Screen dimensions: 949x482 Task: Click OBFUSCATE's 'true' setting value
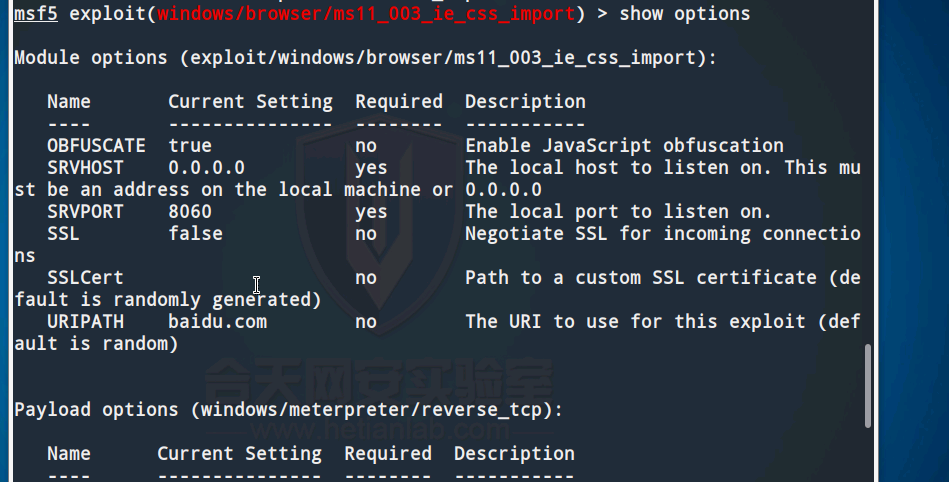click(190, 146)
